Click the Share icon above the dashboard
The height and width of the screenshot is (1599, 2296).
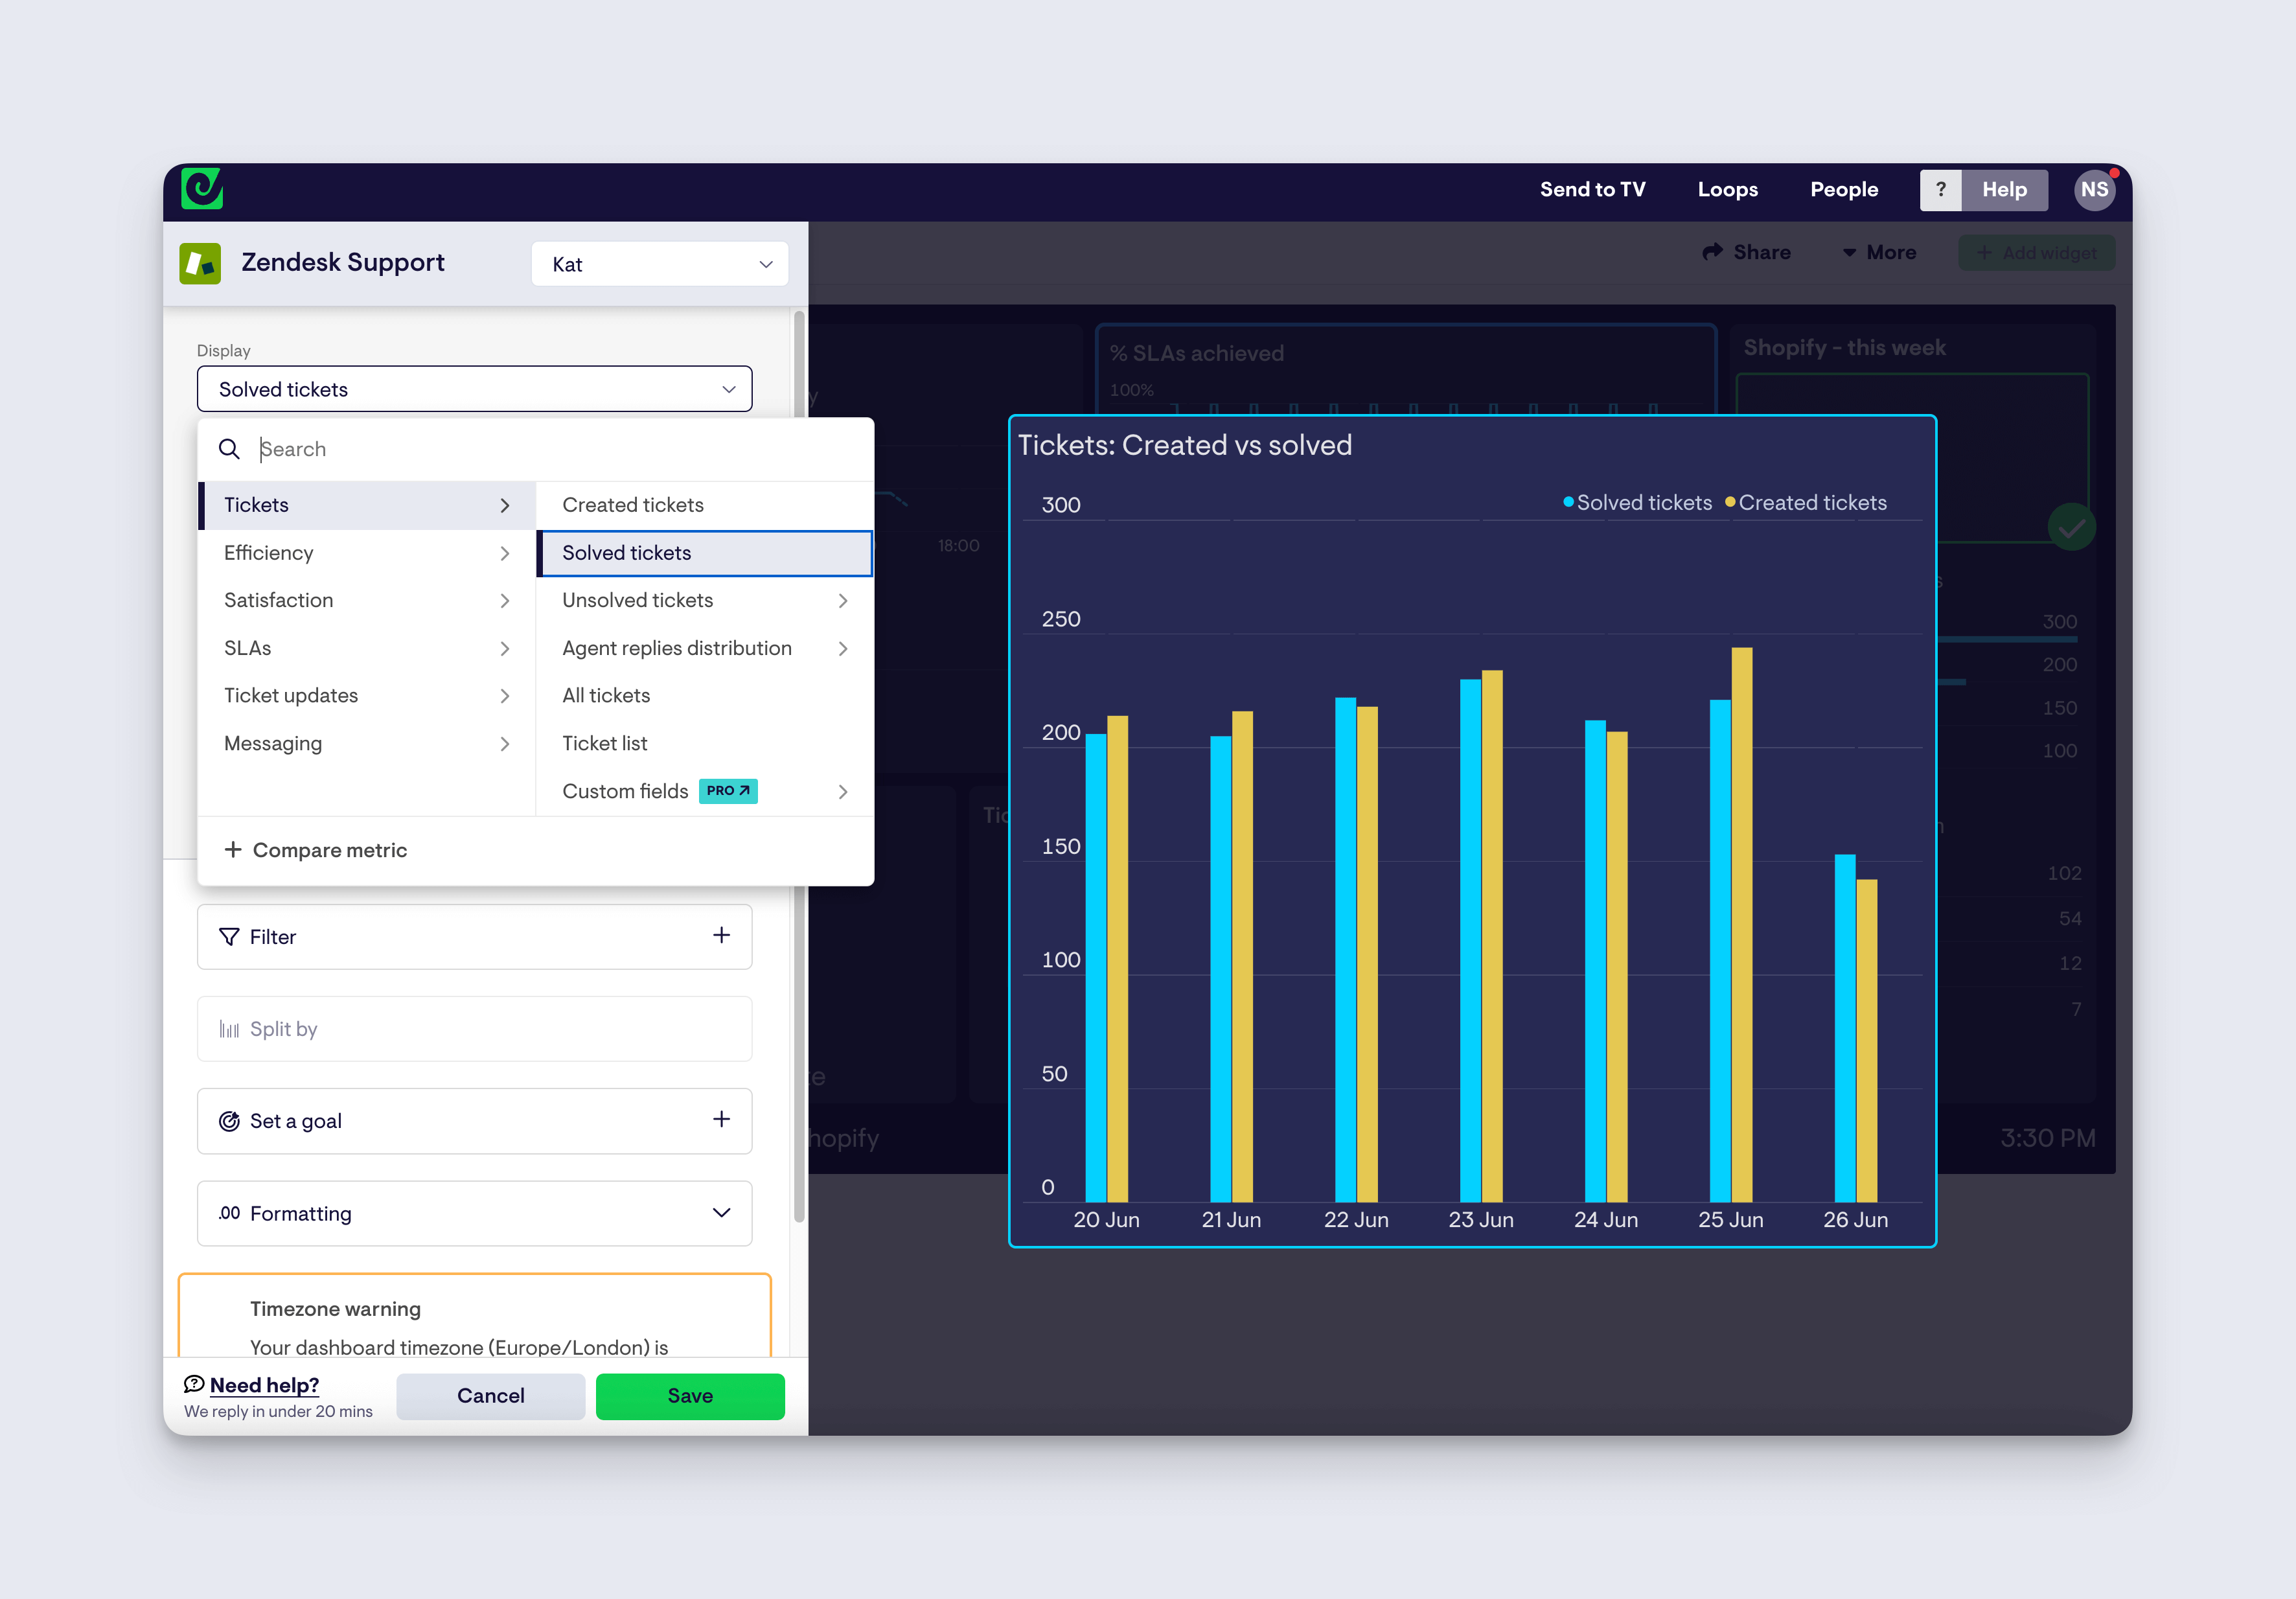[x=1712, y=252]
